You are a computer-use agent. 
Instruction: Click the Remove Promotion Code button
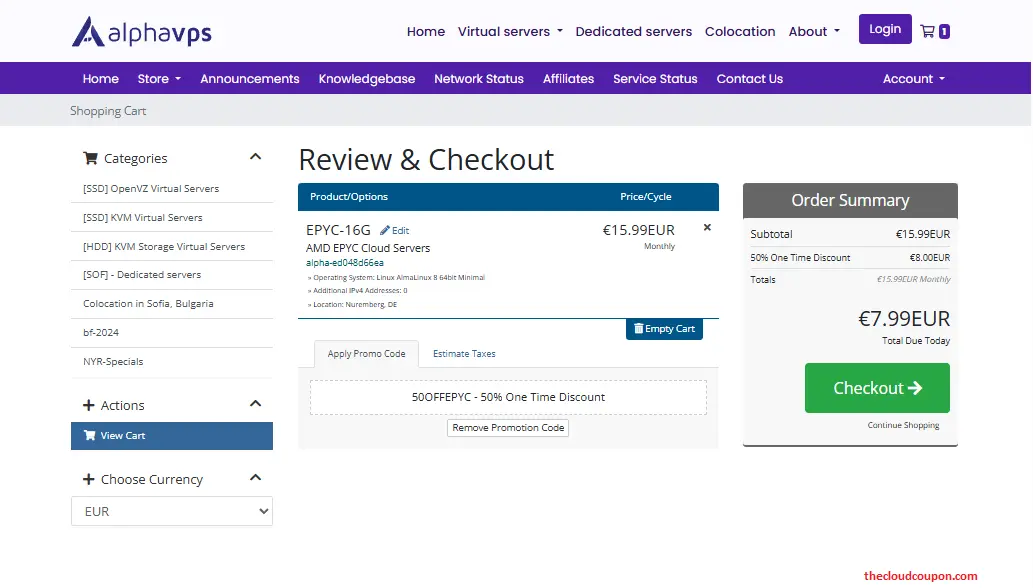pyautogui.click(x=507, y=427)
